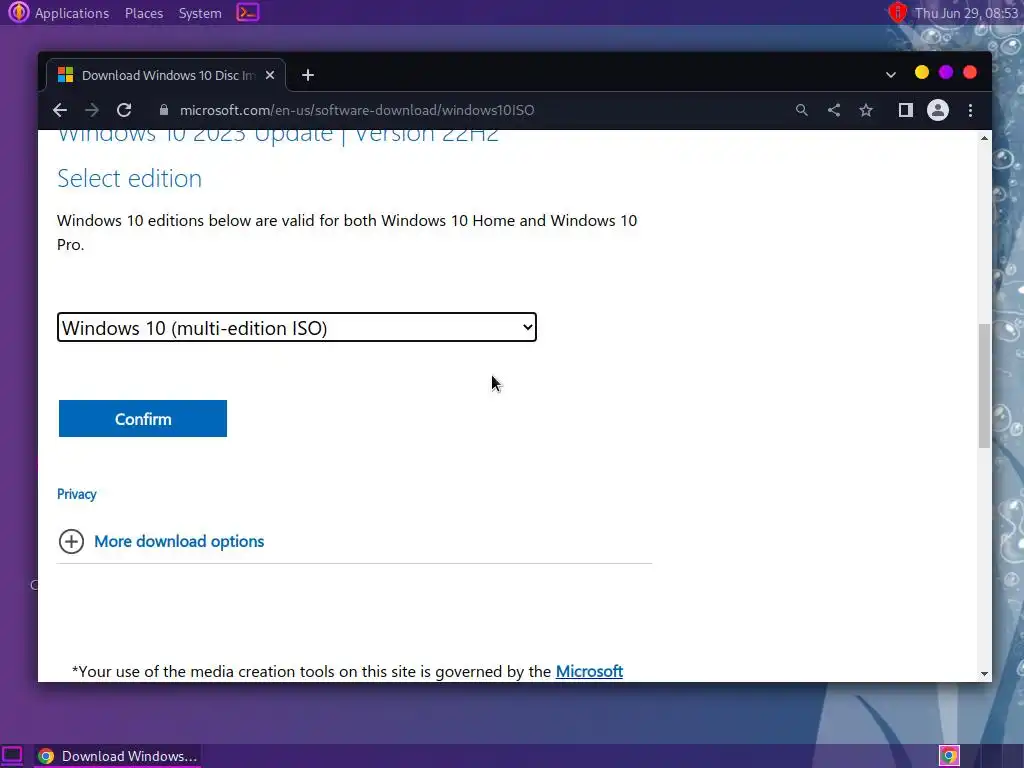Close the Download Windows 10 tab

(x=270, y=75)
